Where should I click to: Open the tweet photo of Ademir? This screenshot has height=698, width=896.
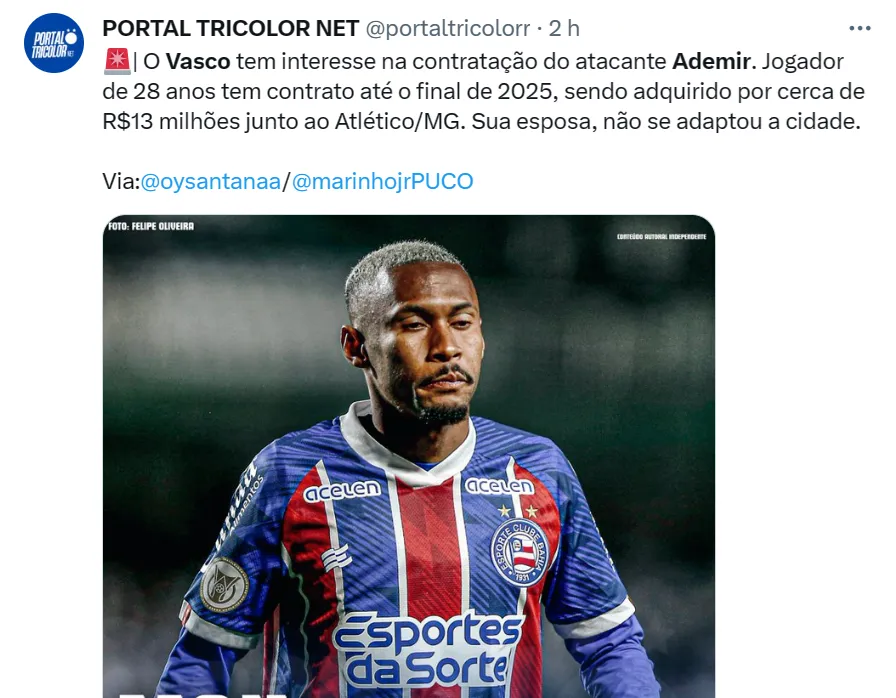(x=409, y=456)
